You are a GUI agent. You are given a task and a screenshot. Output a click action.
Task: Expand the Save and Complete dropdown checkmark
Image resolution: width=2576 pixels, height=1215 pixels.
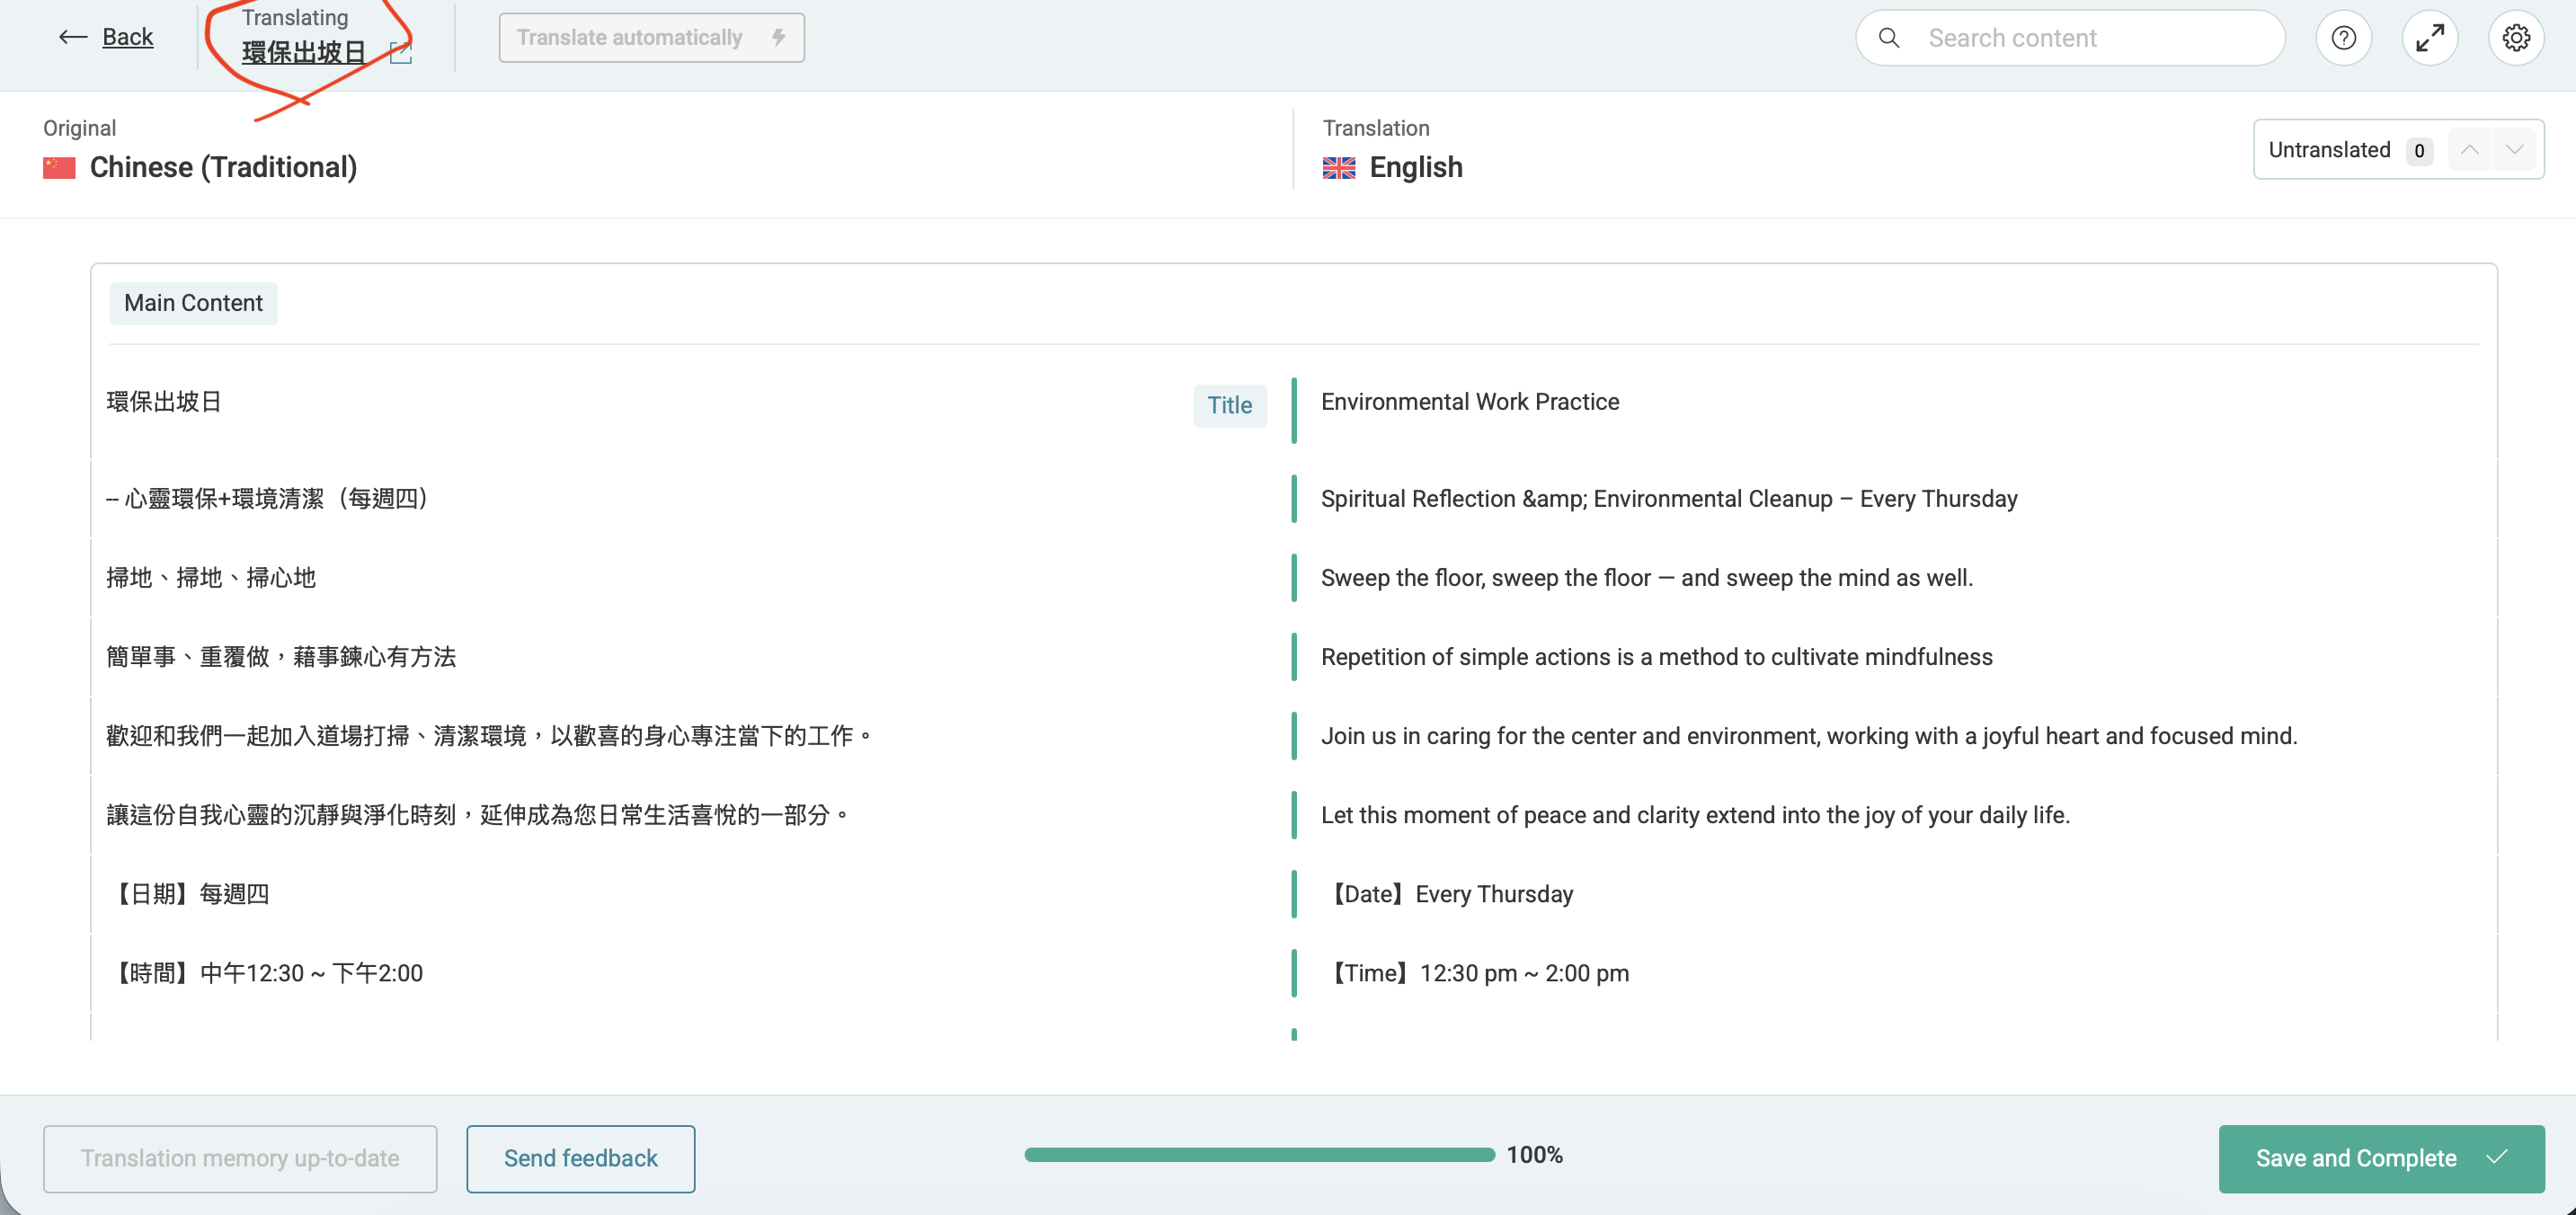click(2497, 1157)
